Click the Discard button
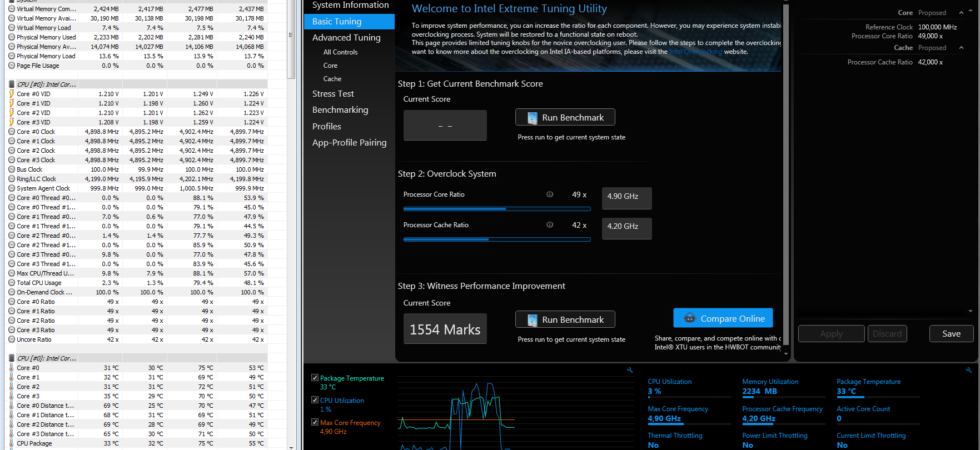Viewport: 980px width, 450px height. (888, 334)
